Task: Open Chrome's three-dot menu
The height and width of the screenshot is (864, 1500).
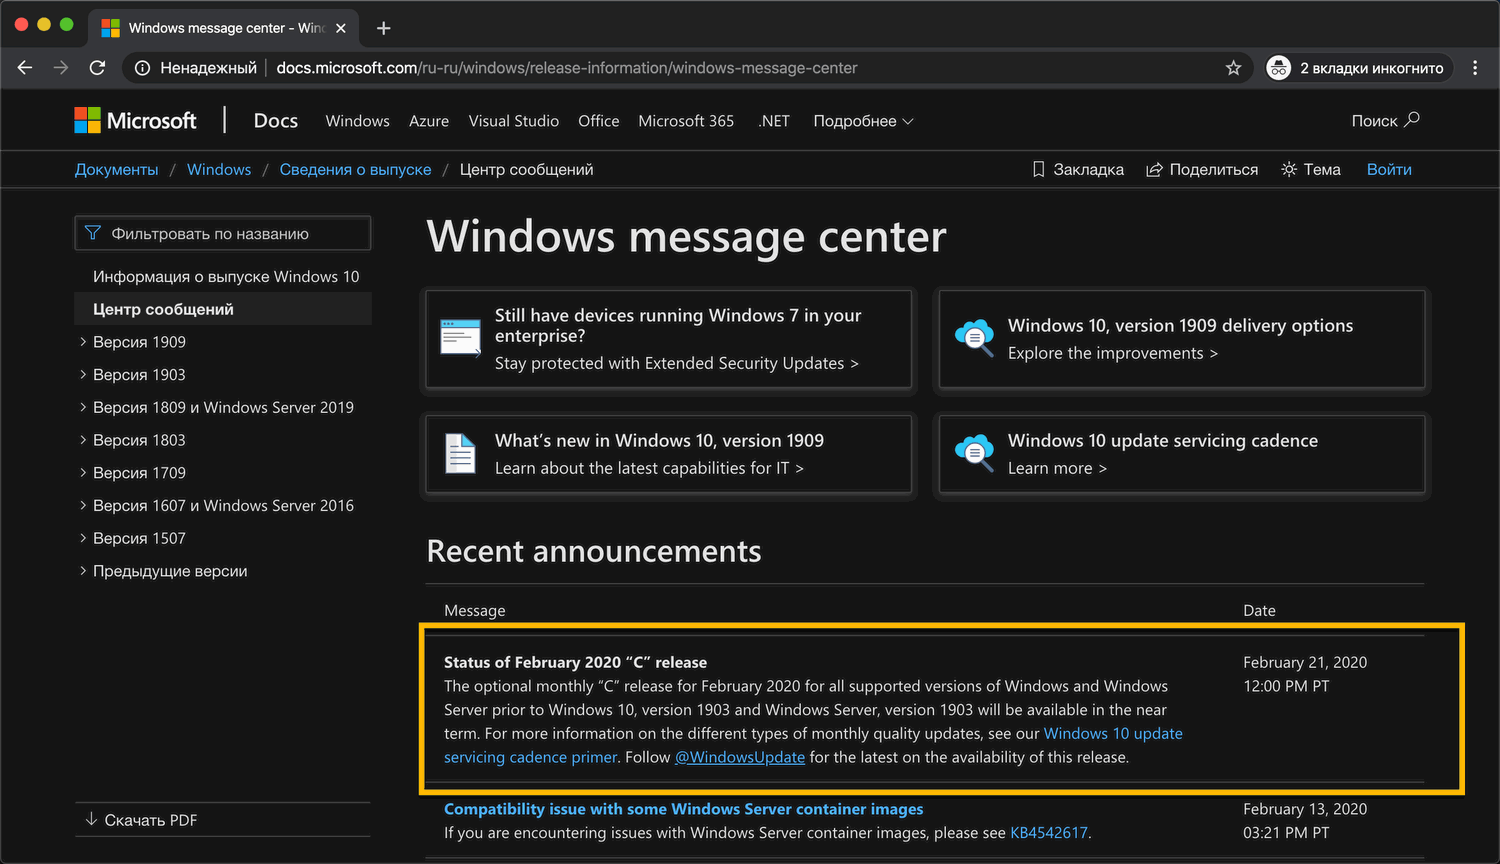Action: tap(1475, 68)
